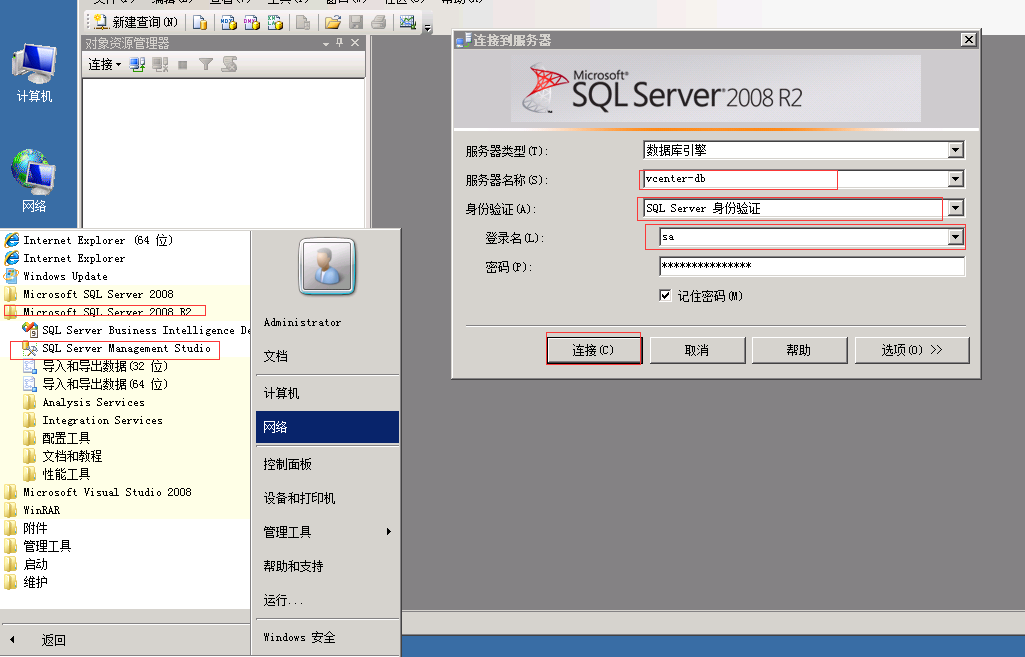Click the filter funnel icon in Object Explorer
Image resolution: width=1025 pixels, height=657 pixels.
pos(206,64)
